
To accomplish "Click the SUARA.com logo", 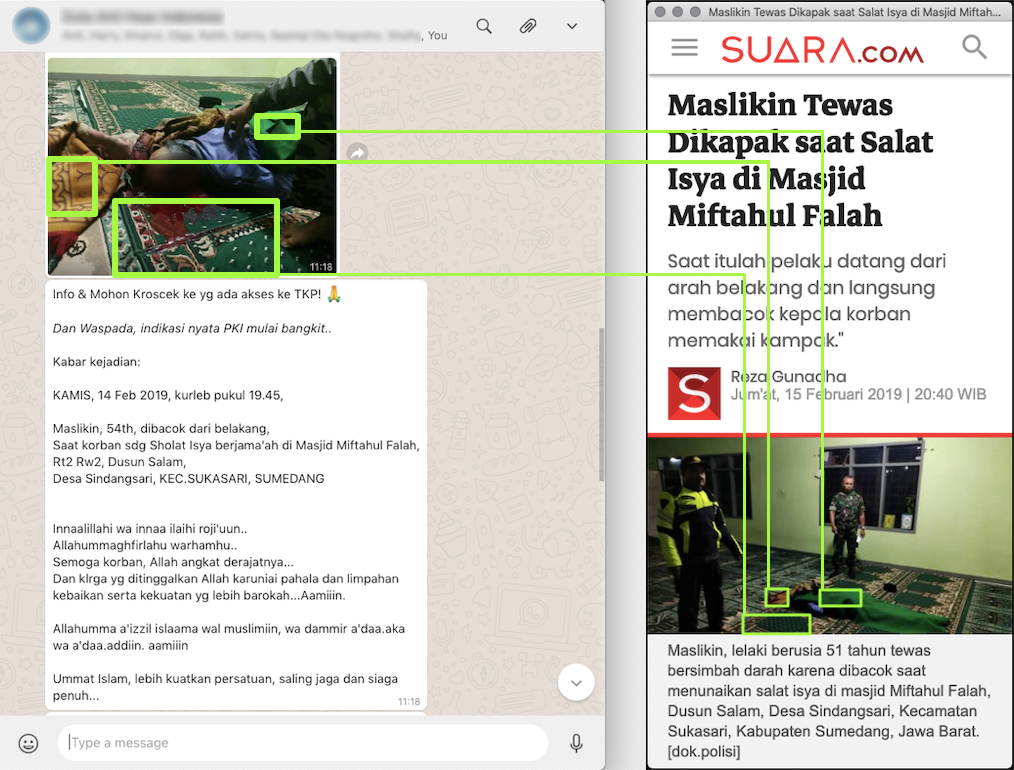I will (x=822, y=49).
